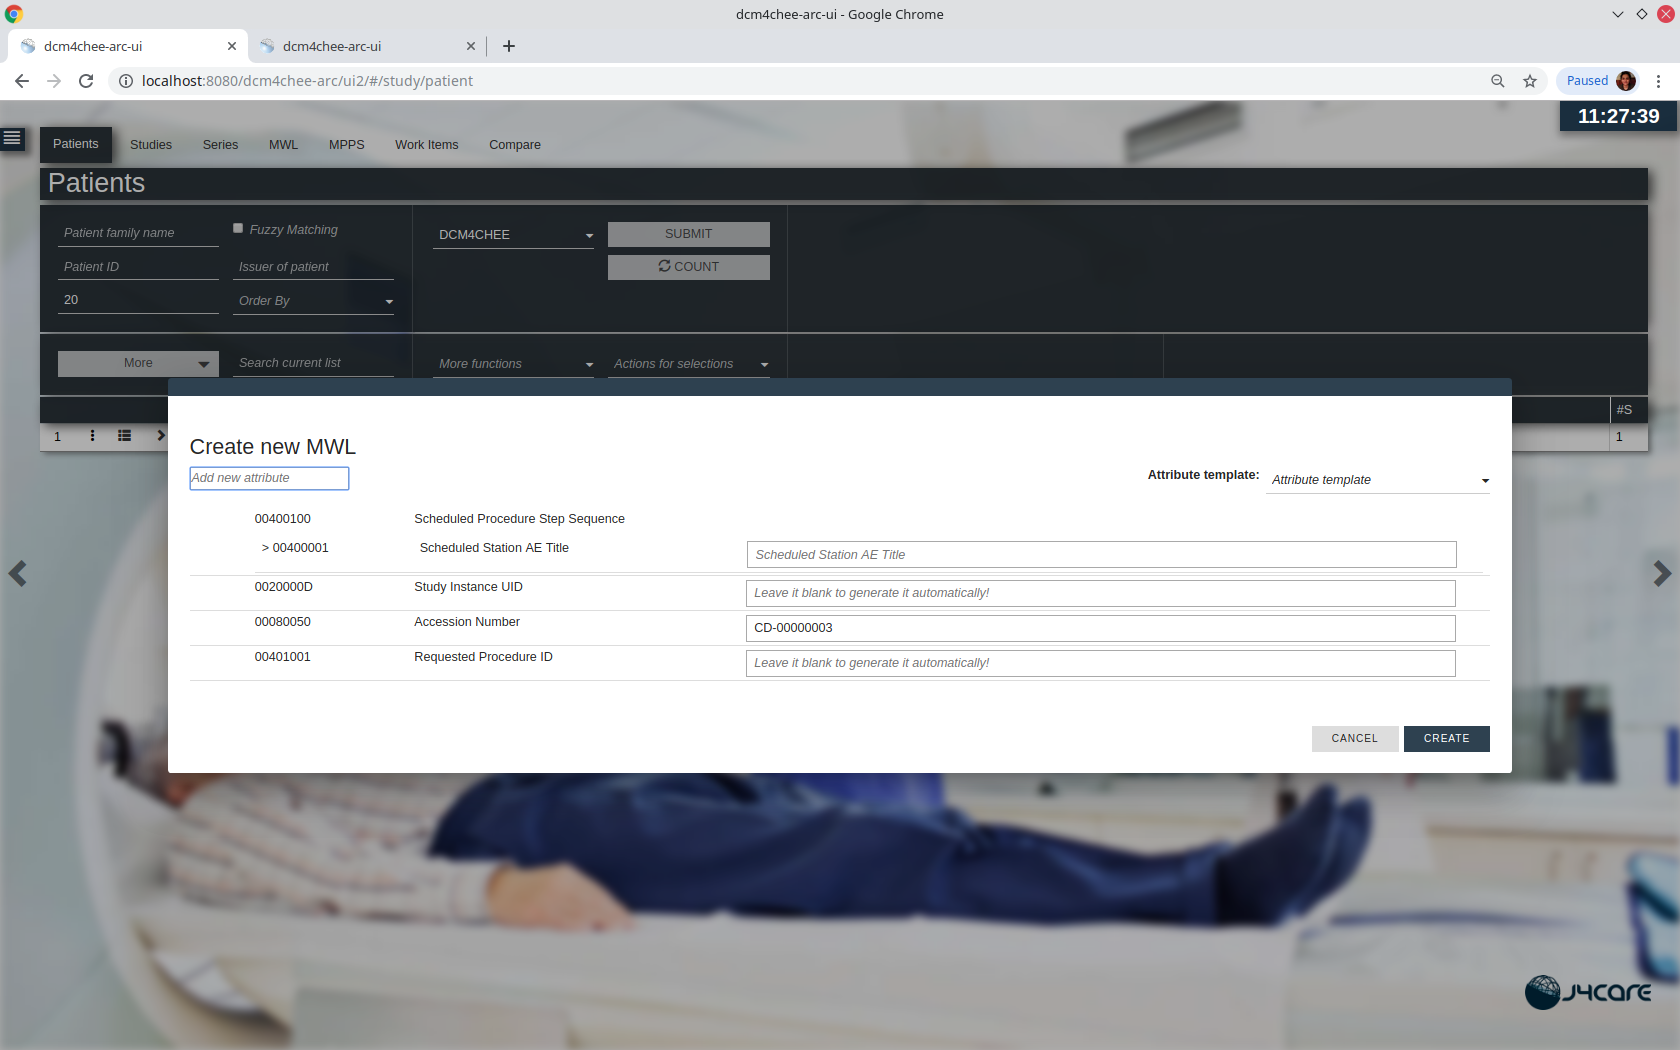This screenshot has width=1680, height=1050.
Task: Click the right chevron page navigation arrow
Action: point(1662,573)
